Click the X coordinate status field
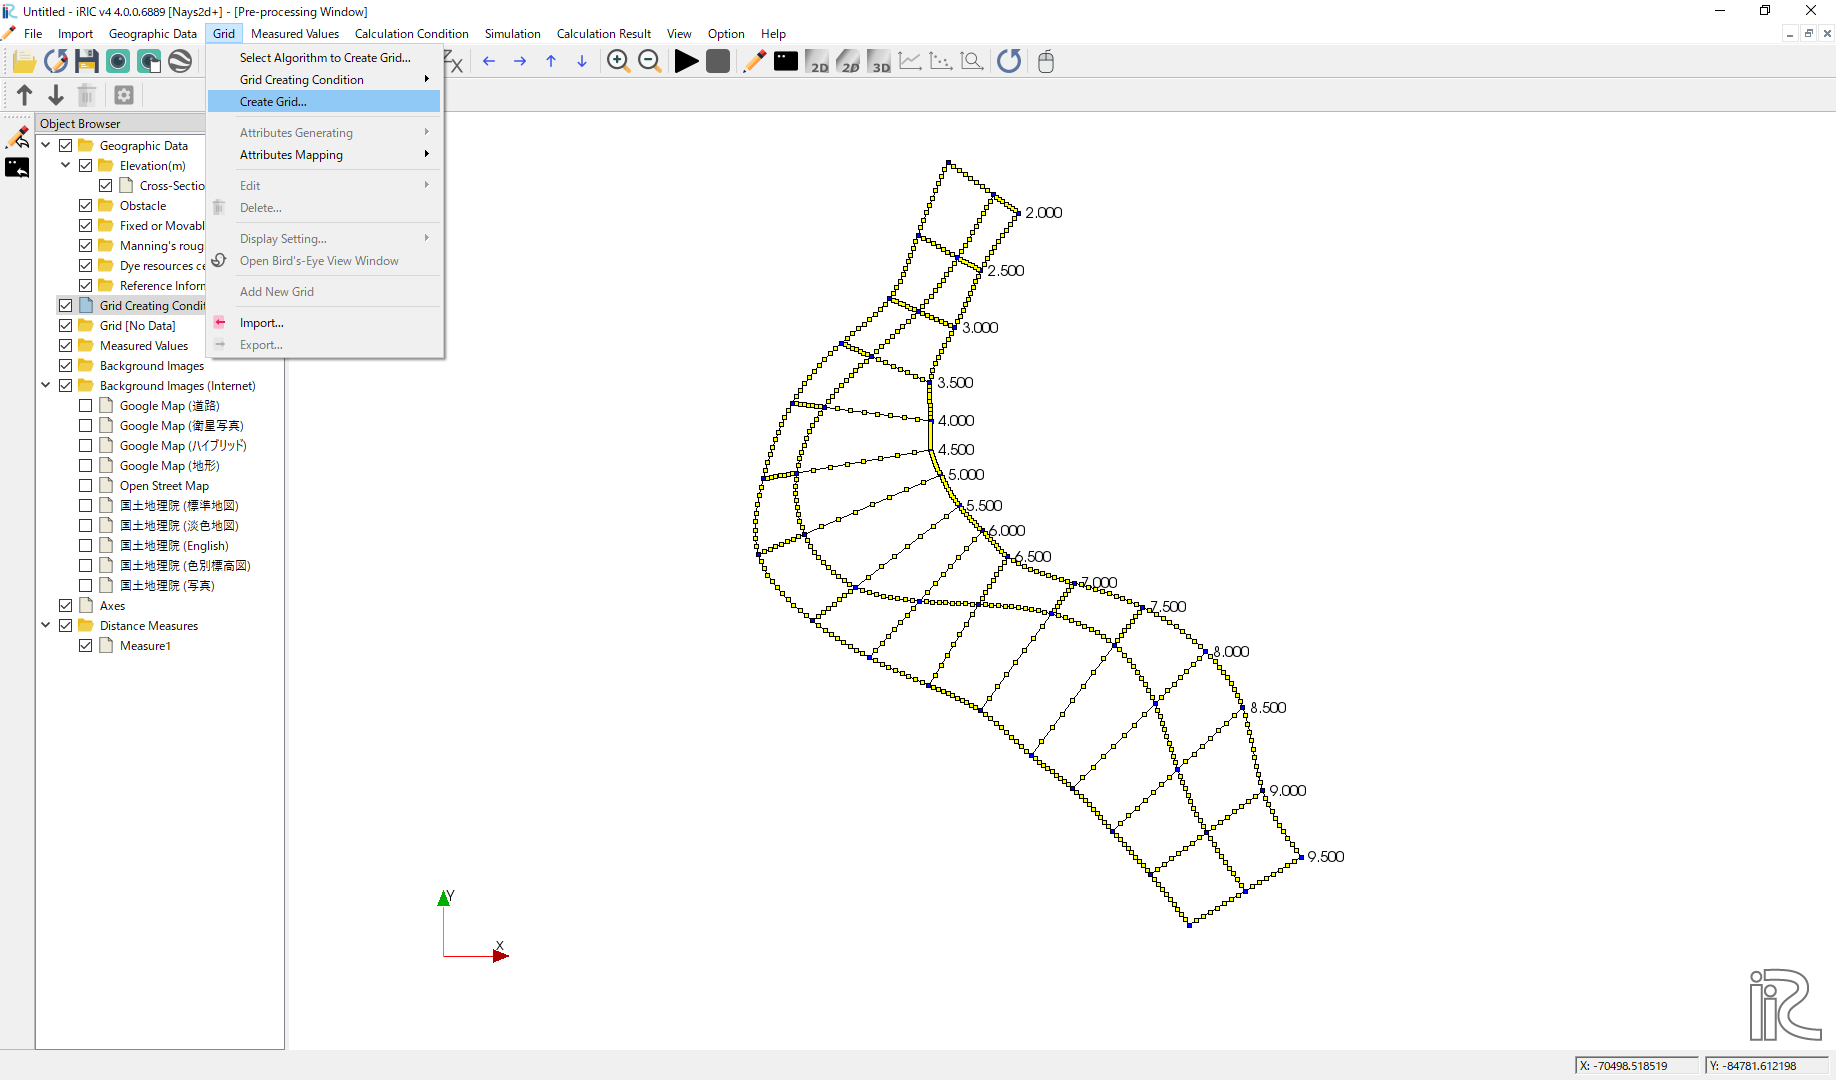 pos(1637,1066)
